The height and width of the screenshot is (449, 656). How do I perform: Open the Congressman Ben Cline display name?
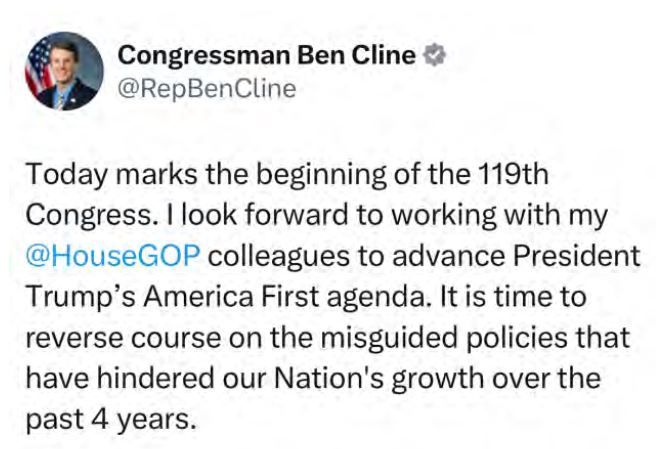coord(266,56)
